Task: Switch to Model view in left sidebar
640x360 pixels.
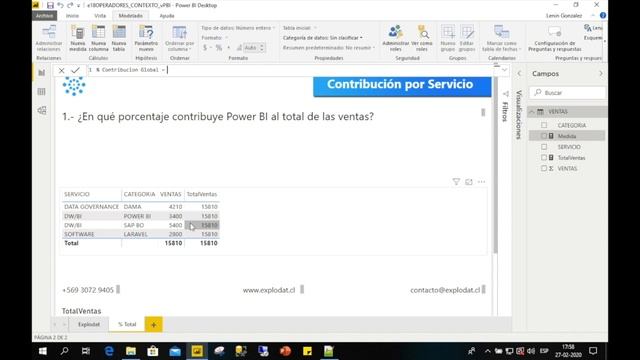Action: [x=42, y=110]
